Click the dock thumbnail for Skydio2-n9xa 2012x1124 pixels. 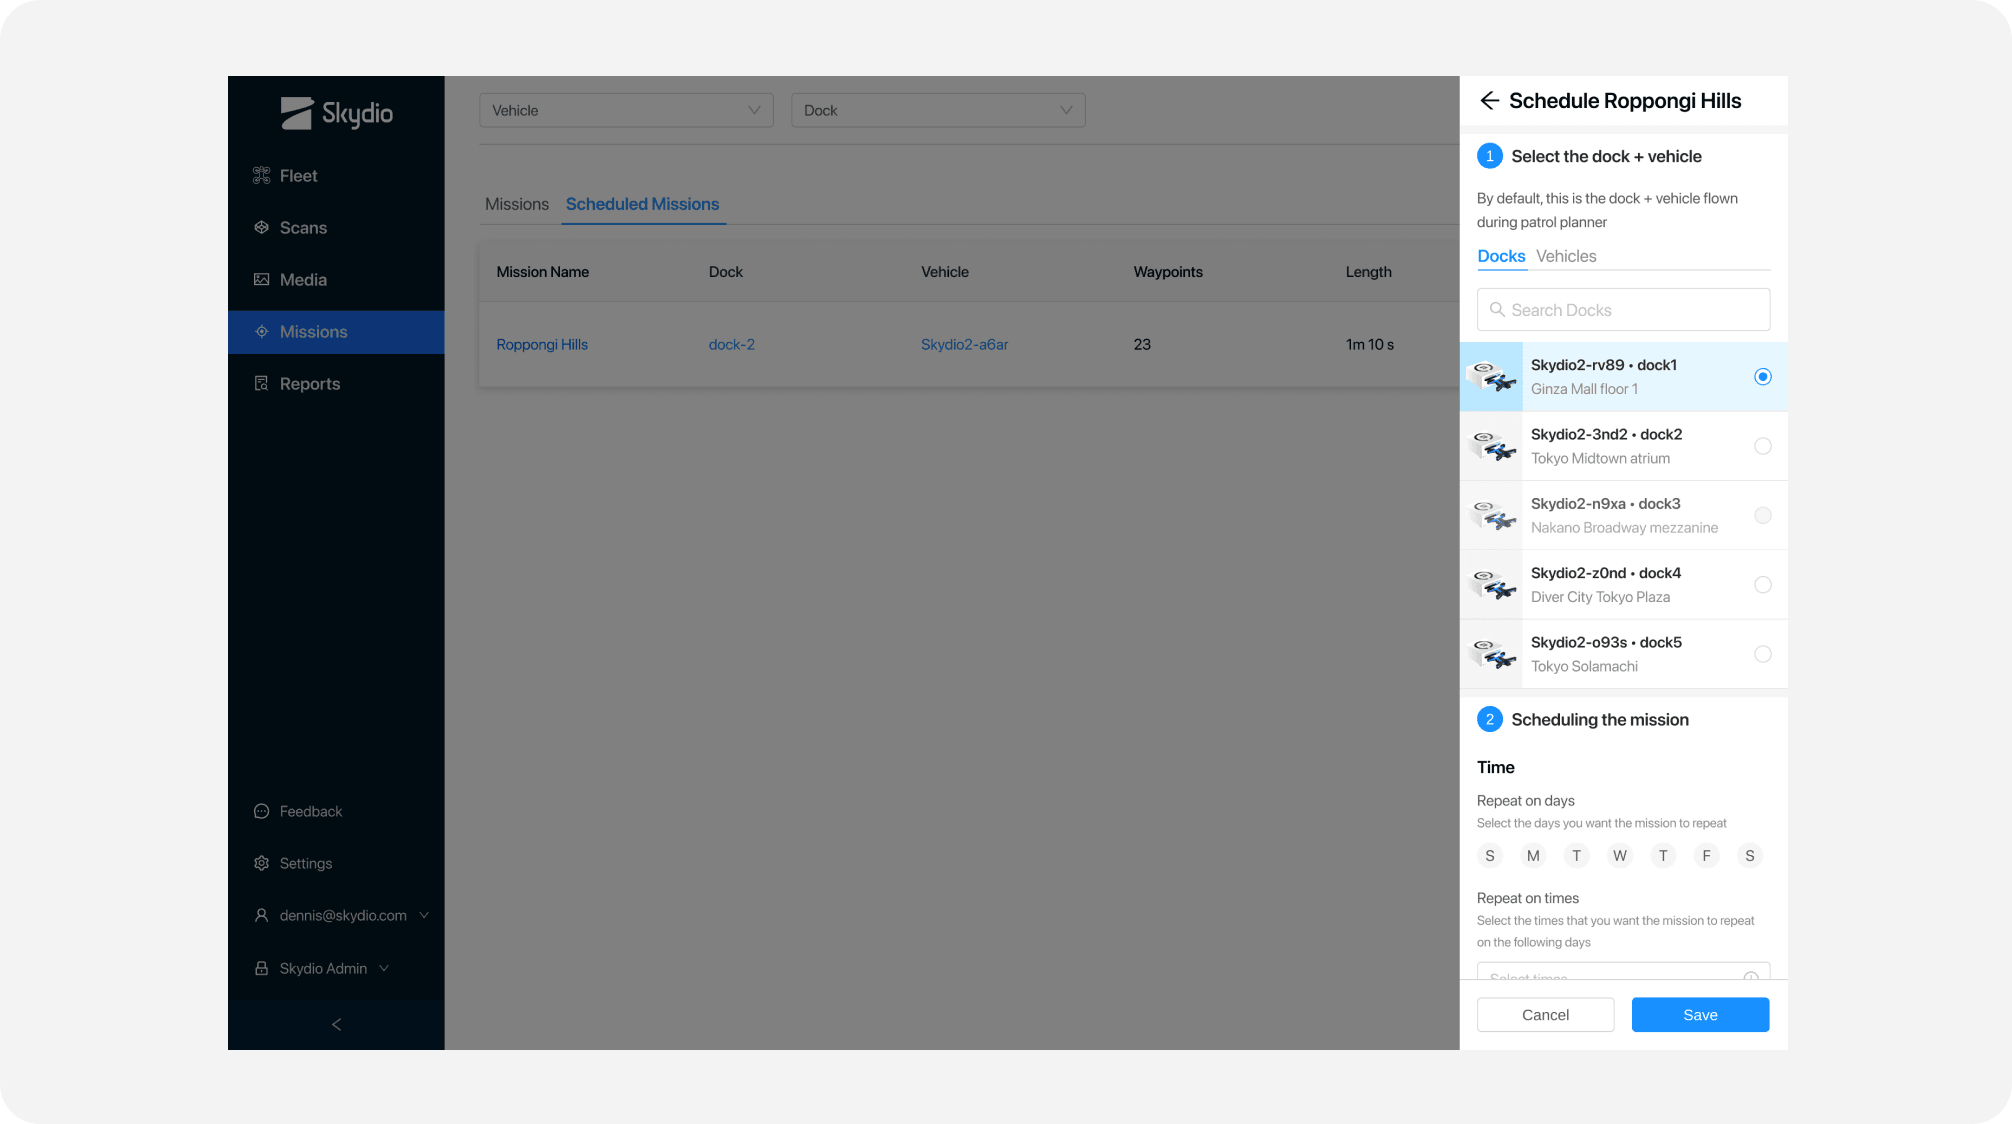tap(1491, 515)
